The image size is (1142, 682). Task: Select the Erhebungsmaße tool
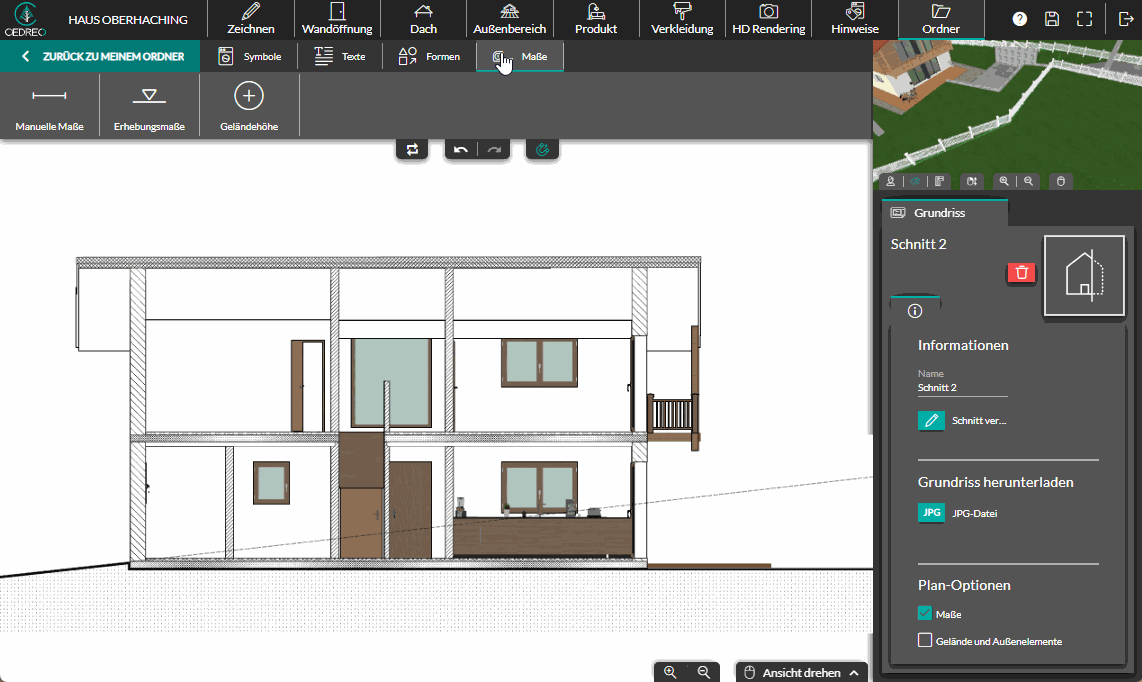pos(149,105)
